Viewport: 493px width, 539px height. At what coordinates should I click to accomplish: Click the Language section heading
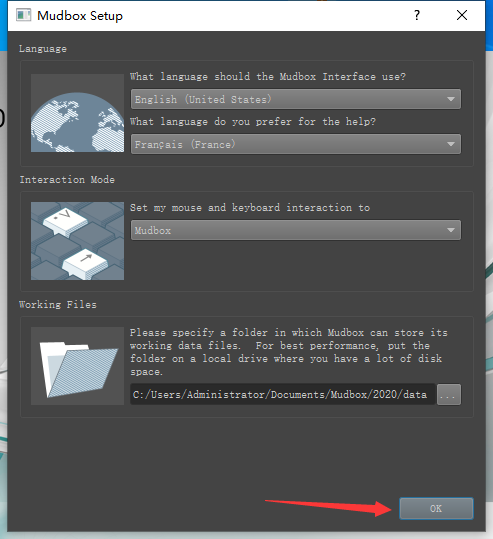tap(43, 49)
